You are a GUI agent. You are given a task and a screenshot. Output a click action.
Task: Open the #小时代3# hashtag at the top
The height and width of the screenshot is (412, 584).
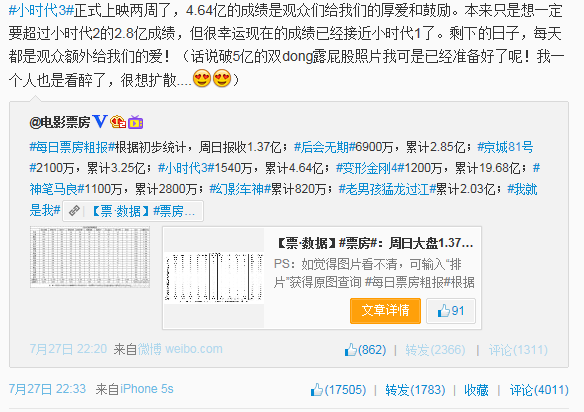point(41,10)
